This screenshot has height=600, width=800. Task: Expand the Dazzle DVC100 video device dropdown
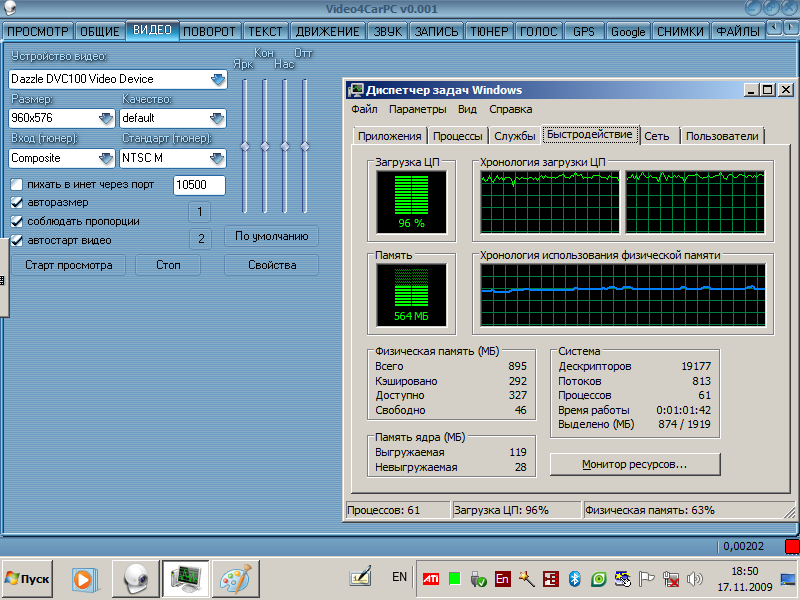pos(218,79)
